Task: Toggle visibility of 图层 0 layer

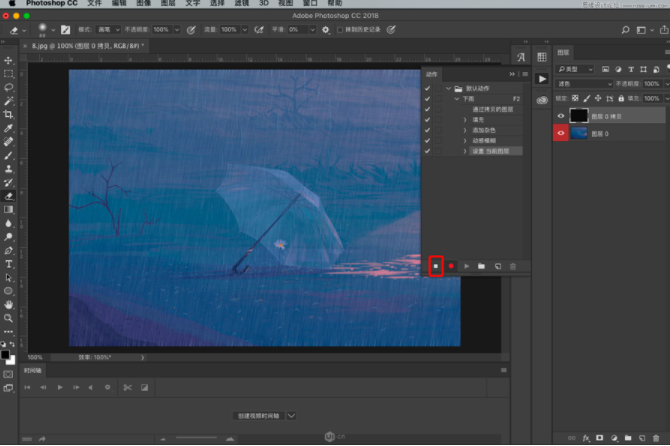Action: [x=560, y=133]
